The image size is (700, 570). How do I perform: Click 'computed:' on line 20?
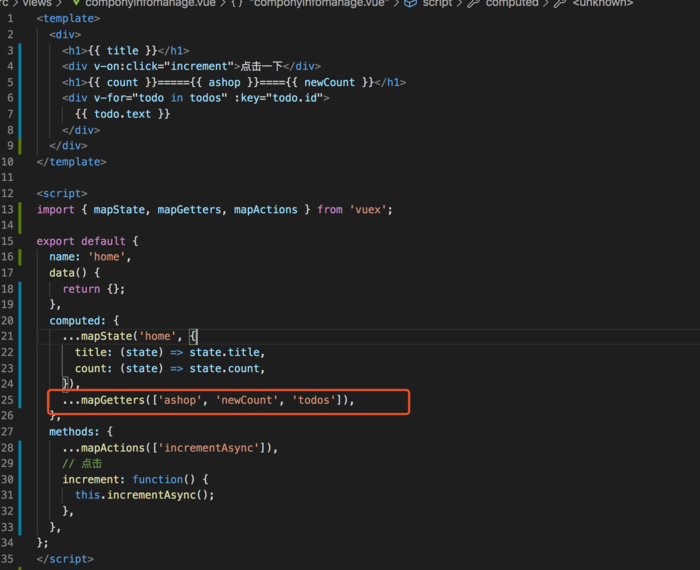click(x=78, y=320)
